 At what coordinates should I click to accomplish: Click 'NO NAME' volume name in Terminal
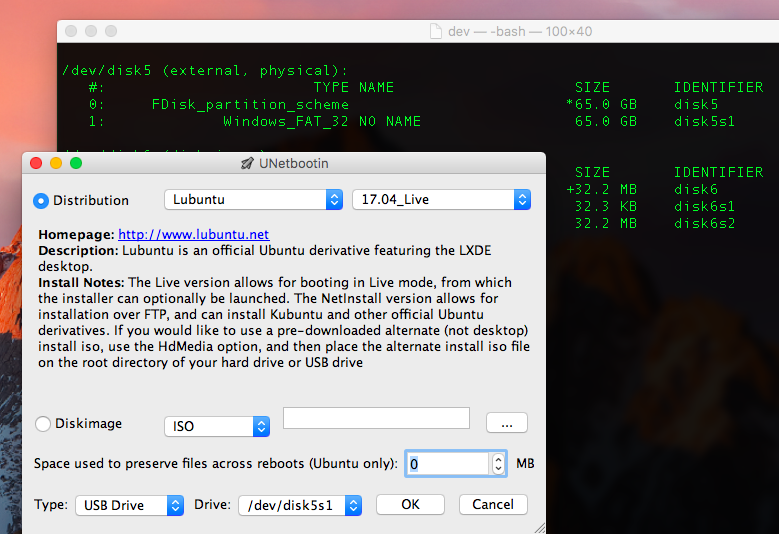coord(390,122)
